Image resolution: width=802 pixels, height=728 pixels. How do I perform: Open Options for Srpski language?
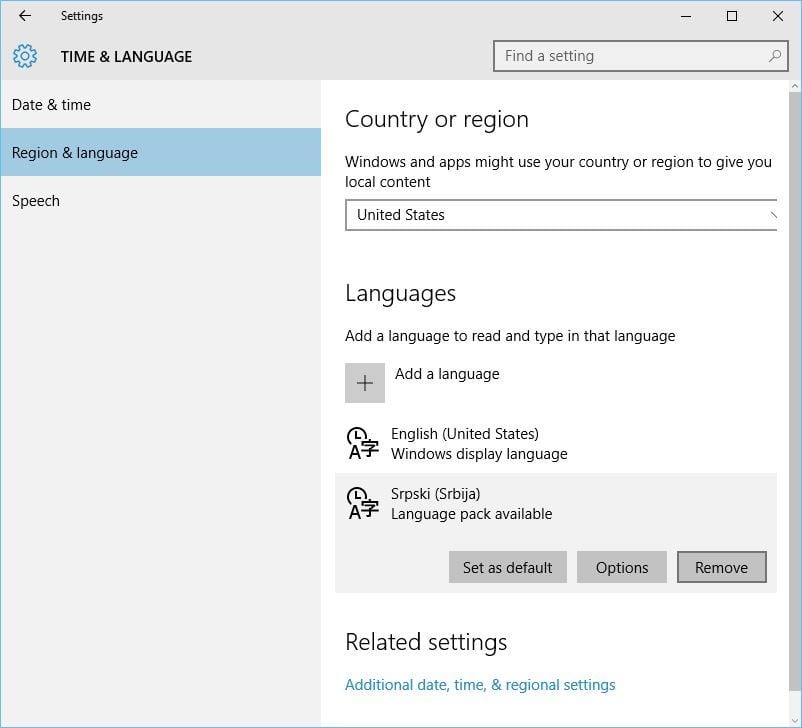(x=621, y=567)
